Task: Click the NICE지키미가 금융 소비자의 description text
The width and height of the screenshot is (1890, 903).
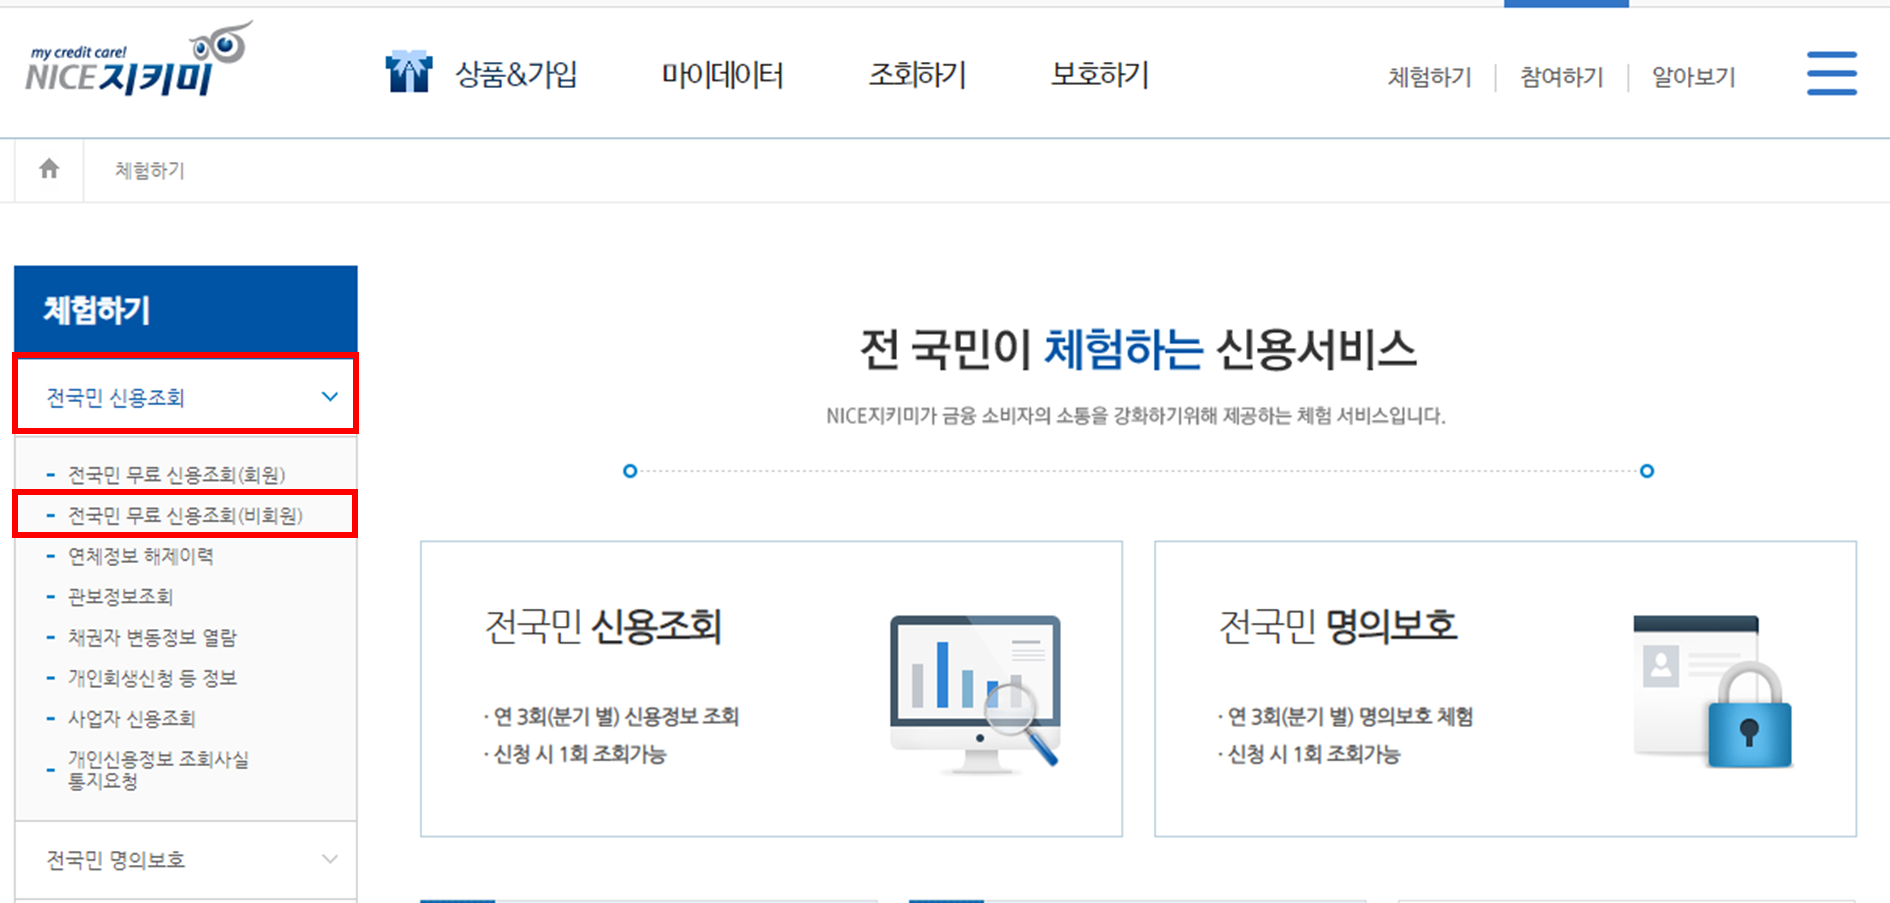Action: click(1136, 416)
